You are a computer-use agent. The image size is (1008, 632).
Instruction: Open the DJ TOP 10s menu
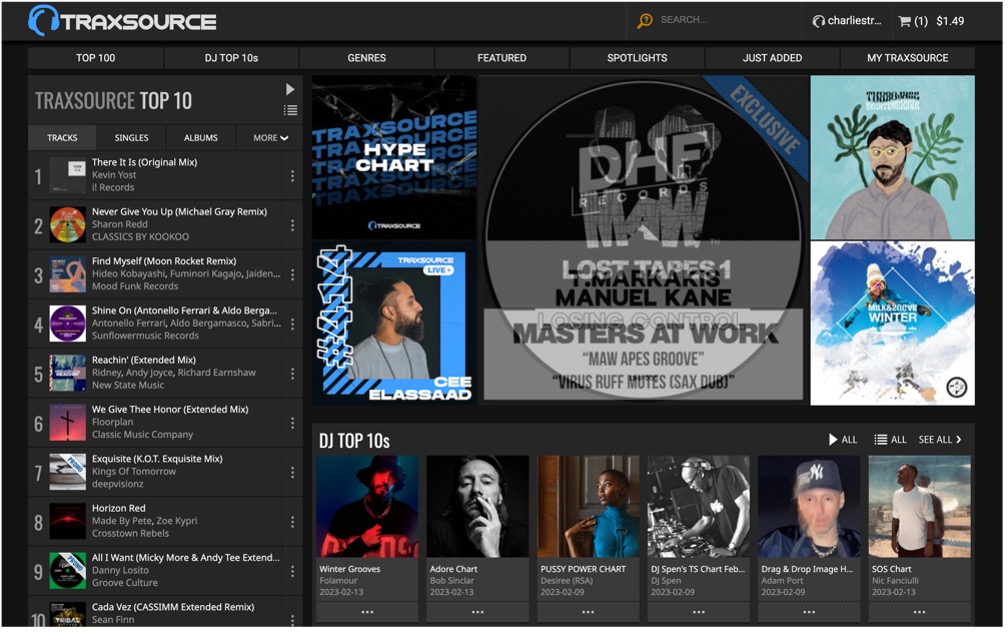231,58
